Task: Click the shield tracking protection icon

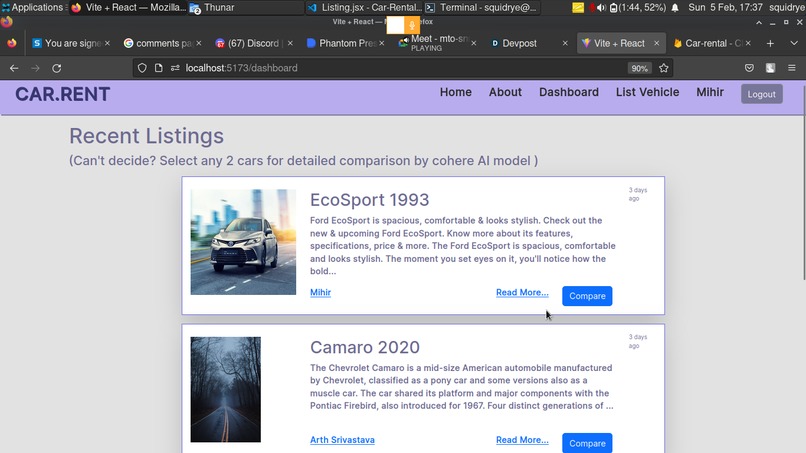Action: point(142,68)
